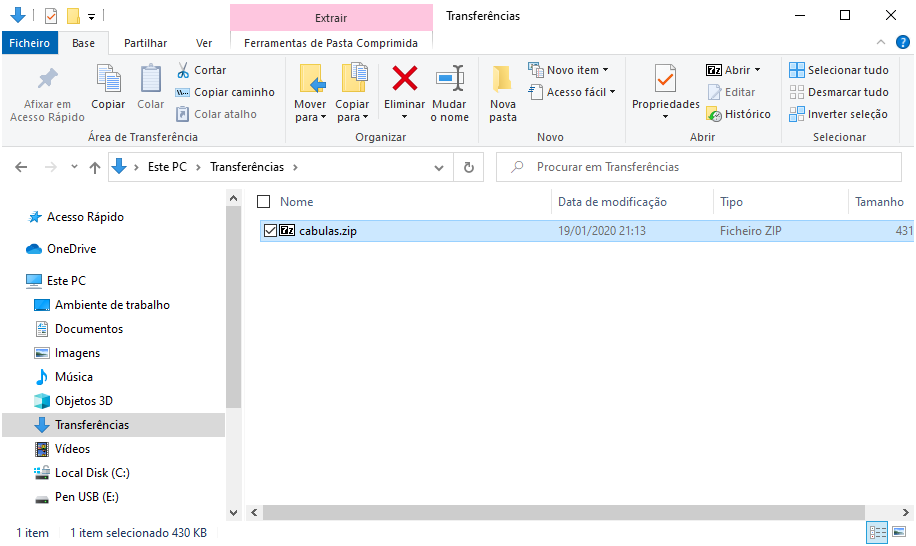The height and width of the screenshot is (546, 916).
Task: Collapse the ribbon with the chevron
Action: click(881, 42)
